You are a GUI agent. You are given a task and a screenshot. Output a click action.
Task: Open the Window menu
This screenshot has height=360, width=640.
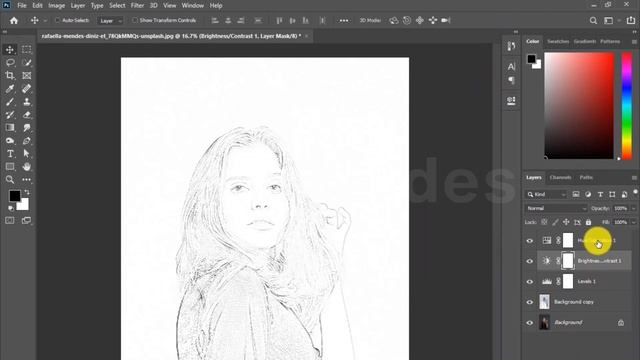192,6
